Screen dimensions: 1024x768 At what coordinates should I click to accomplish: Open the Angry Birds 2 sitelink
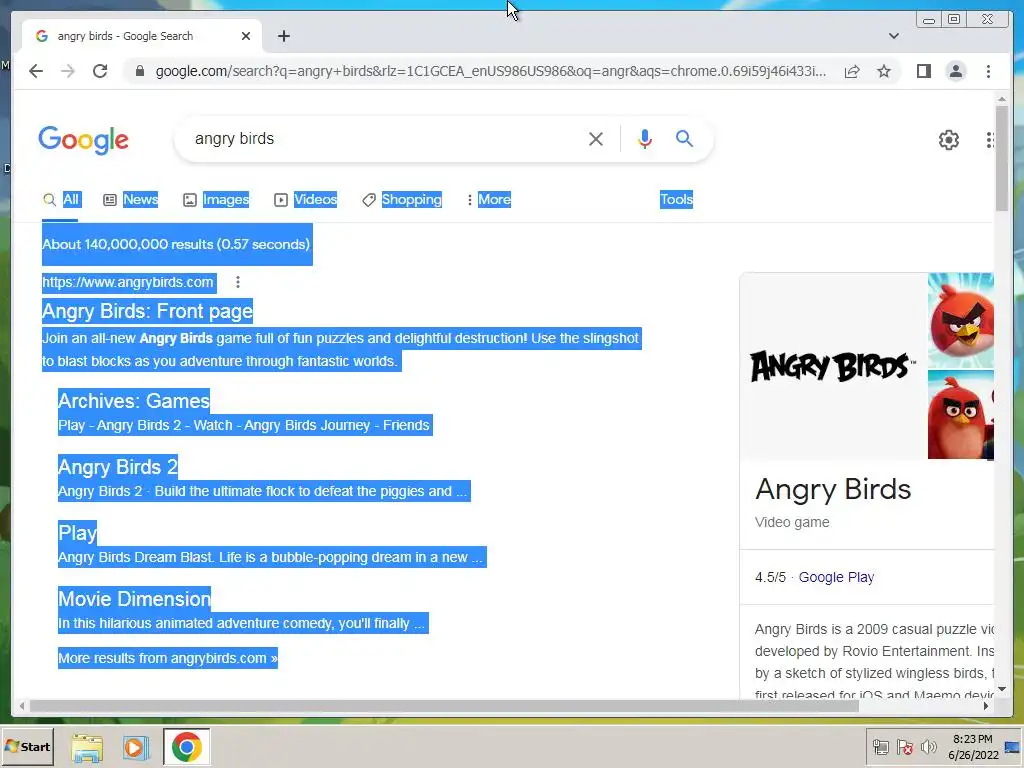[118, 466]
